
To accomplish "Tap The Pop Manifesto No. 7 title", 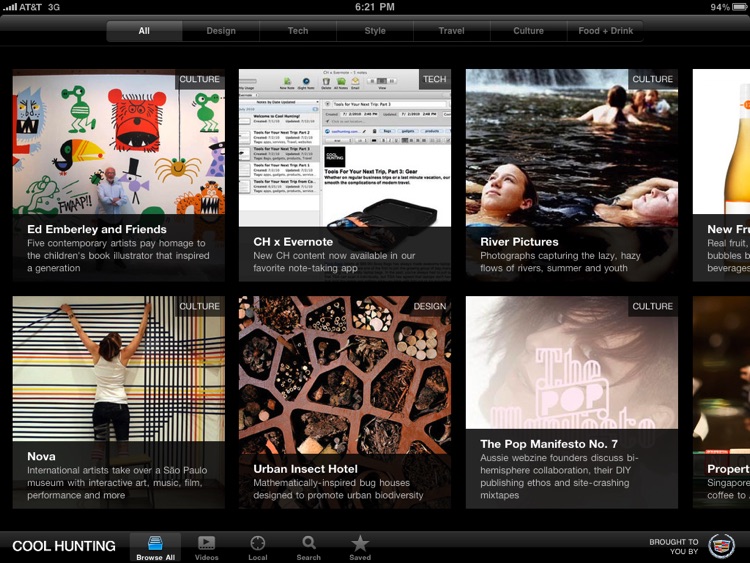I will (x=549, y=444).
